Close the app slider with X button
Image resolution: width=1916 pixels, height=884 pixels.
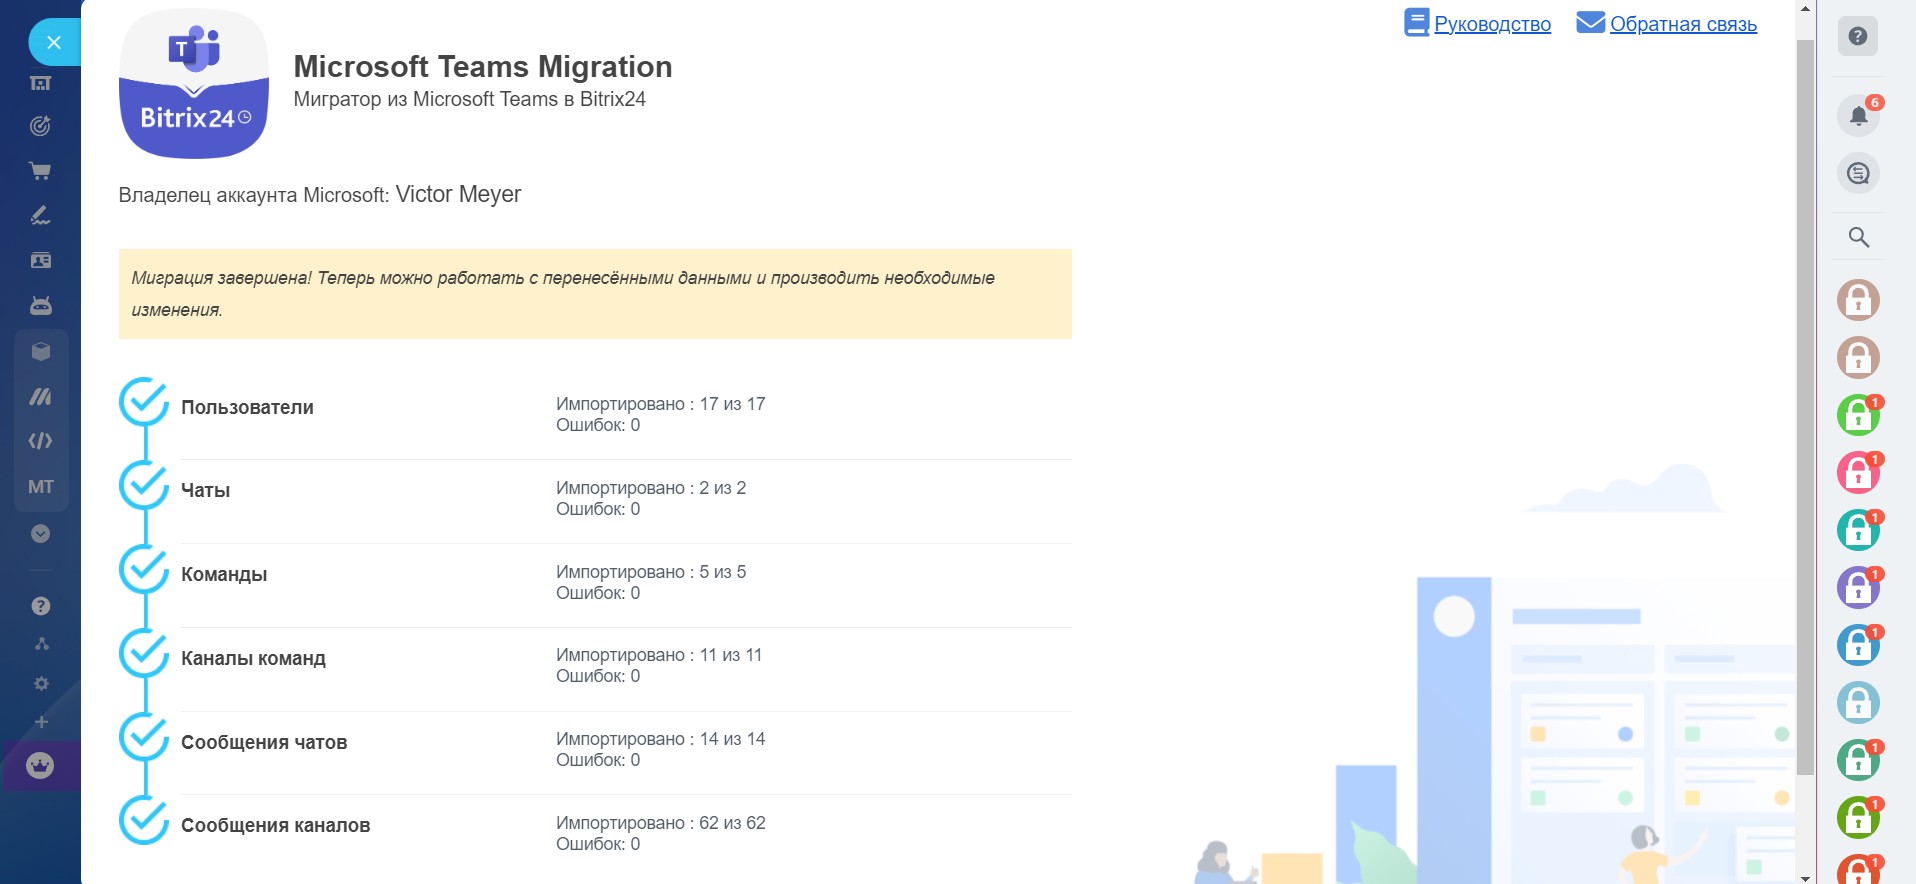(x=54, y=42)
